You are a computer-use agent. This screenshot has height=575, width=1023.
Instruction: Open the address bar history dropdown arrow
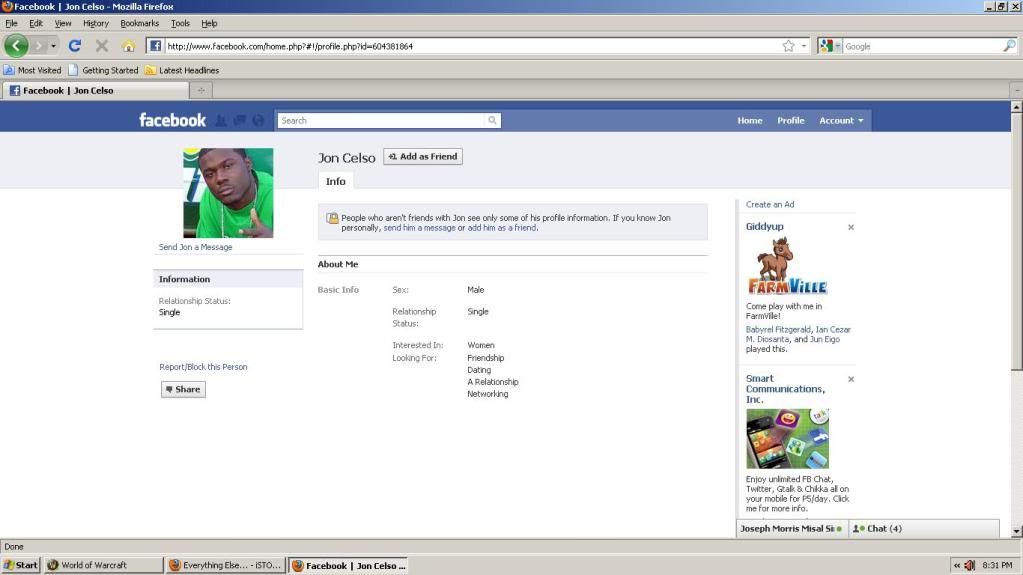point(804,46)
